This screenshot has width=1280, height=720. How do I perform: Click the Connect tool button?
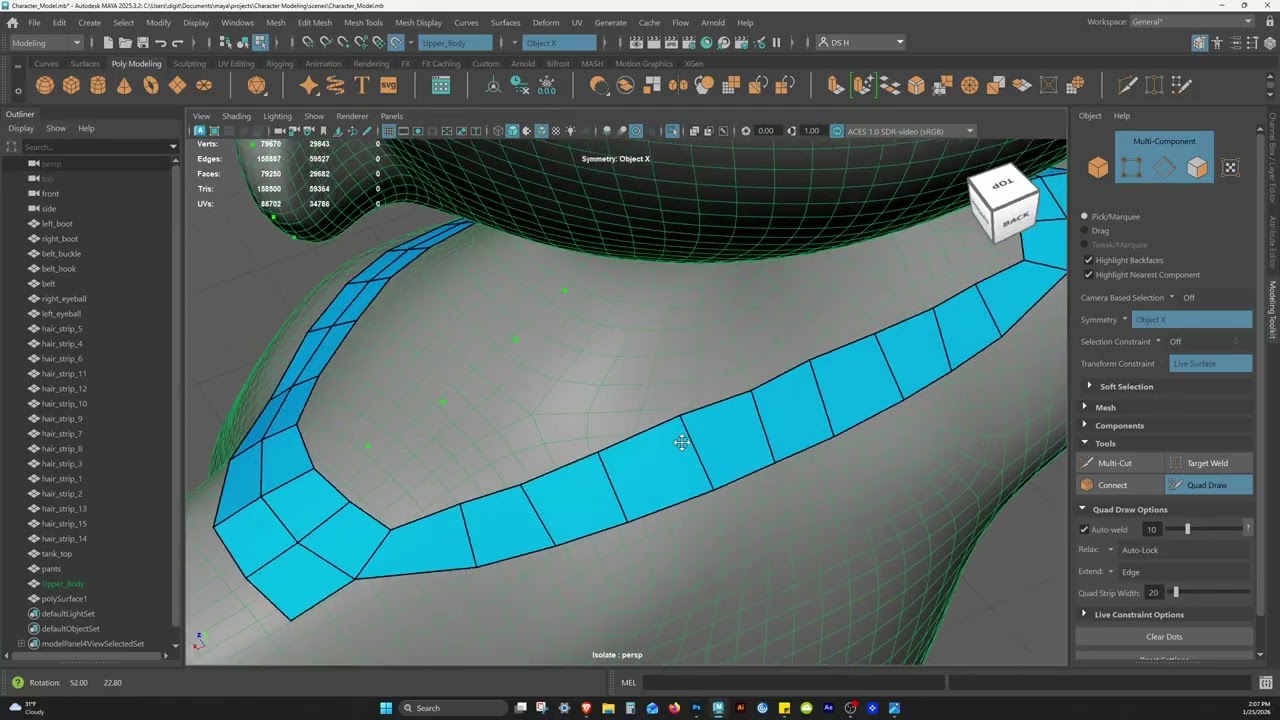tap(1120, 485)
